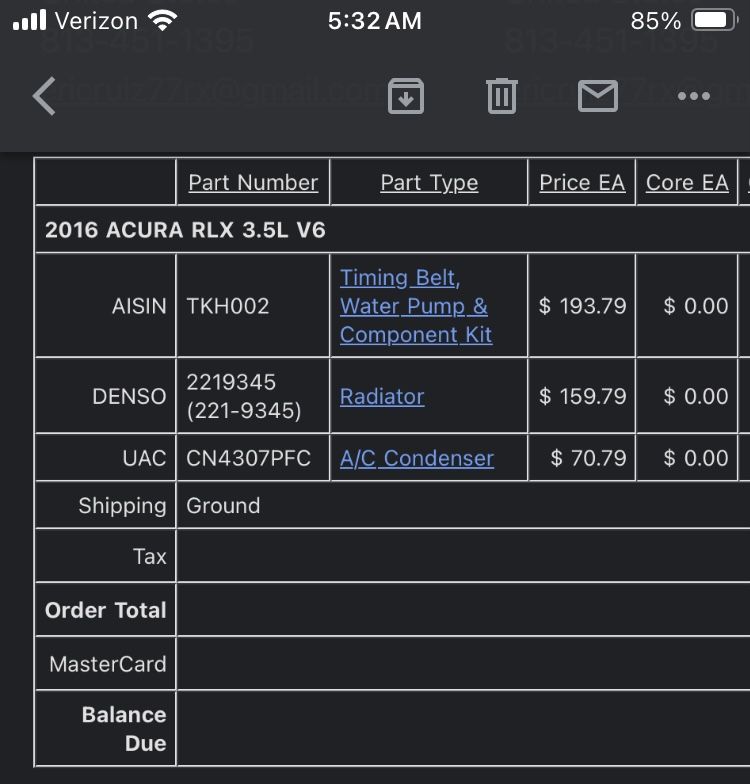
Task: Select part number TKH002 cell
Action: 253,306
